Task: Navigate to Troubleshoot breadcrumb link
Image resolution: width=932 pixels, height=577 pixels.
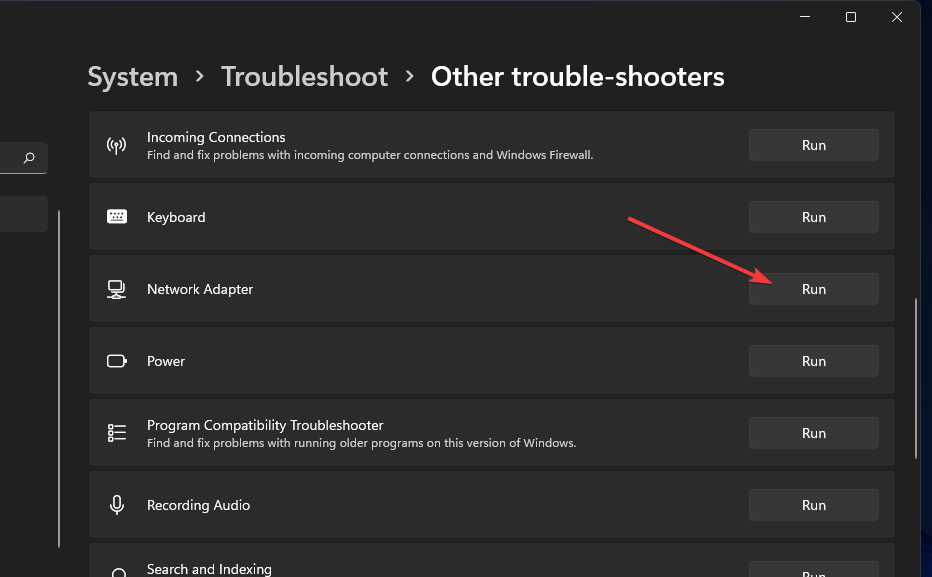Action: pos(304,77)
